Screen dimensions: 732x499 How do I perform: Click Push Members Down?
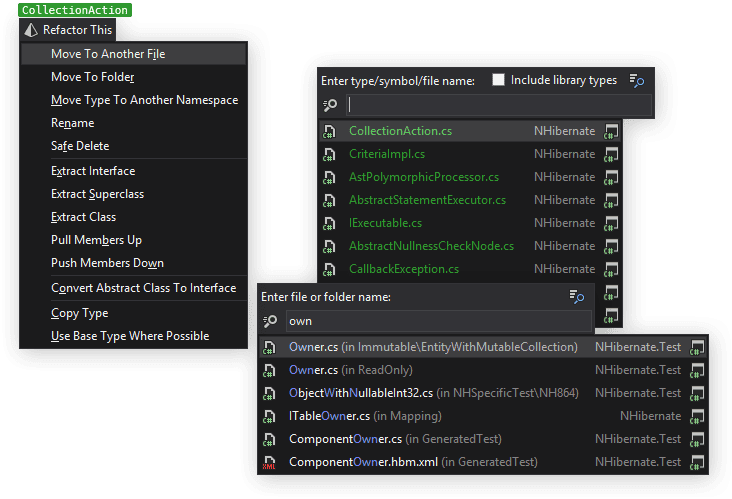point(134,263)
